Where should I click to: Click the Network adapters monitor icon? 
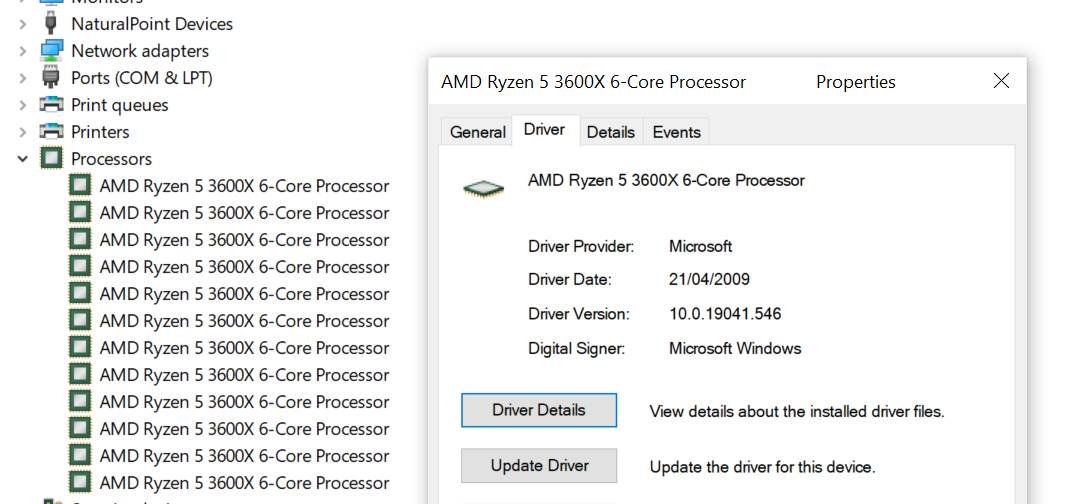(x=52, y=51)
